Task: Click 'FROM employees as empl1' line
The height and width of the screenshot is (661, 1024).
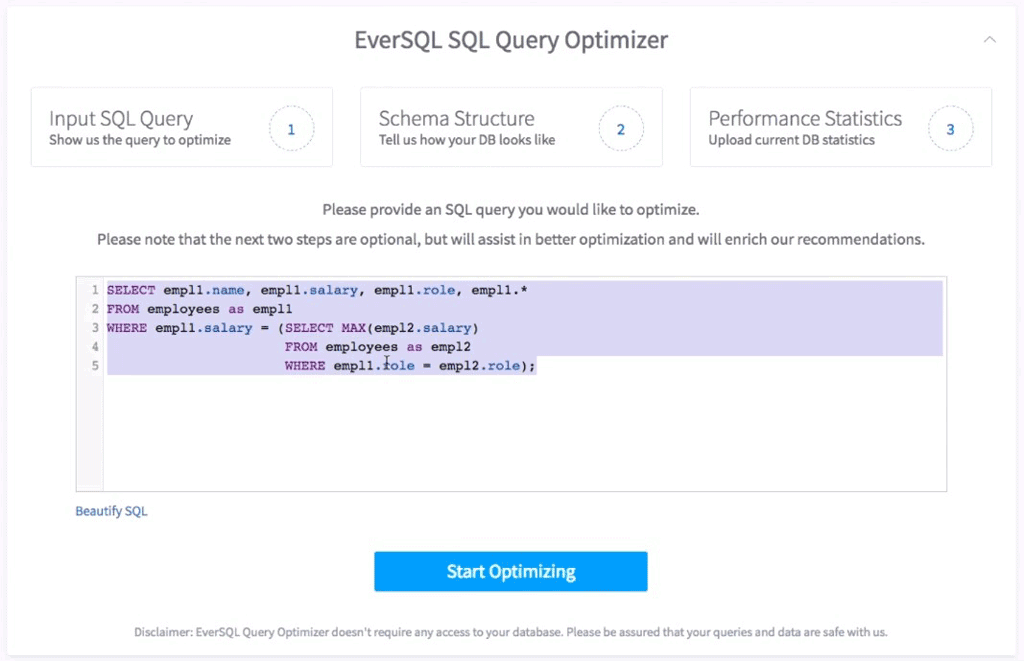Action: click(199, 309)
